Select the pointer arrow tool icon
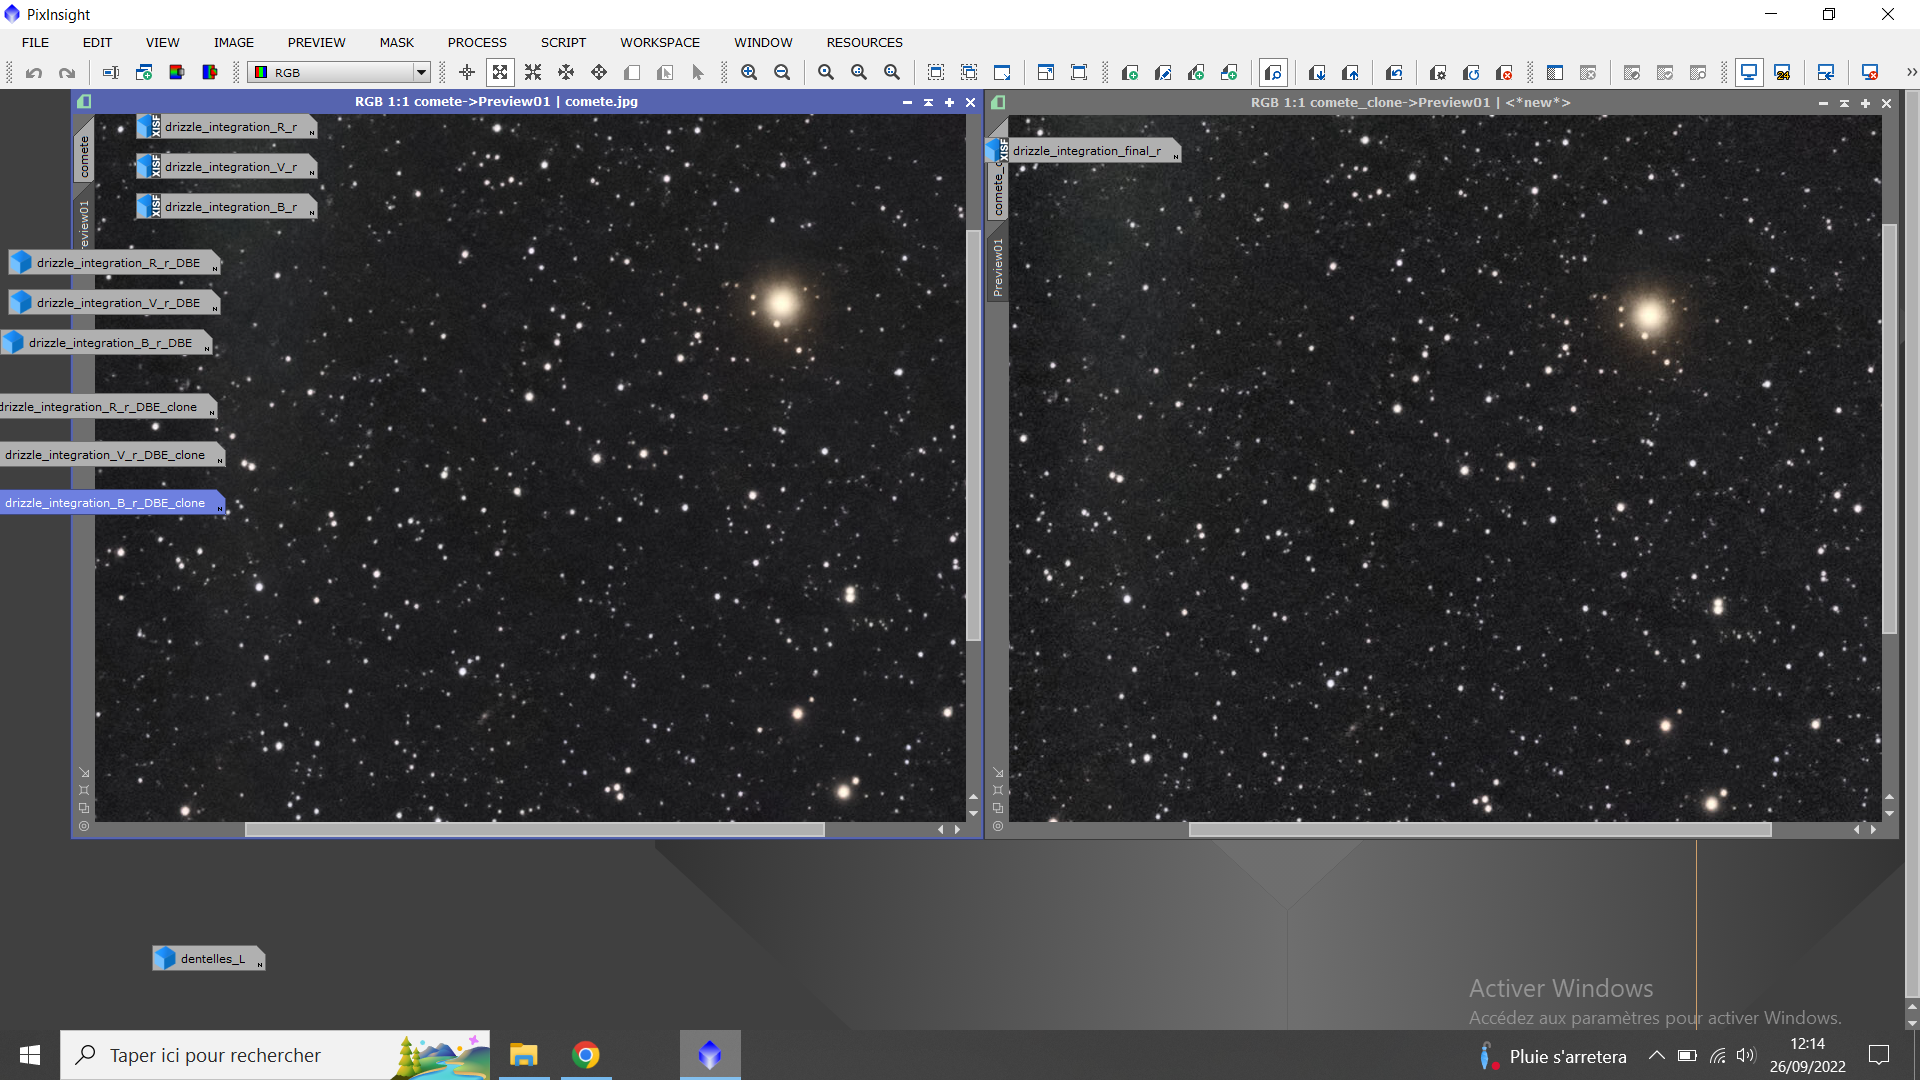Image resolution: width=1920 pixels, height=1080 pixels. tap(698, 73)
